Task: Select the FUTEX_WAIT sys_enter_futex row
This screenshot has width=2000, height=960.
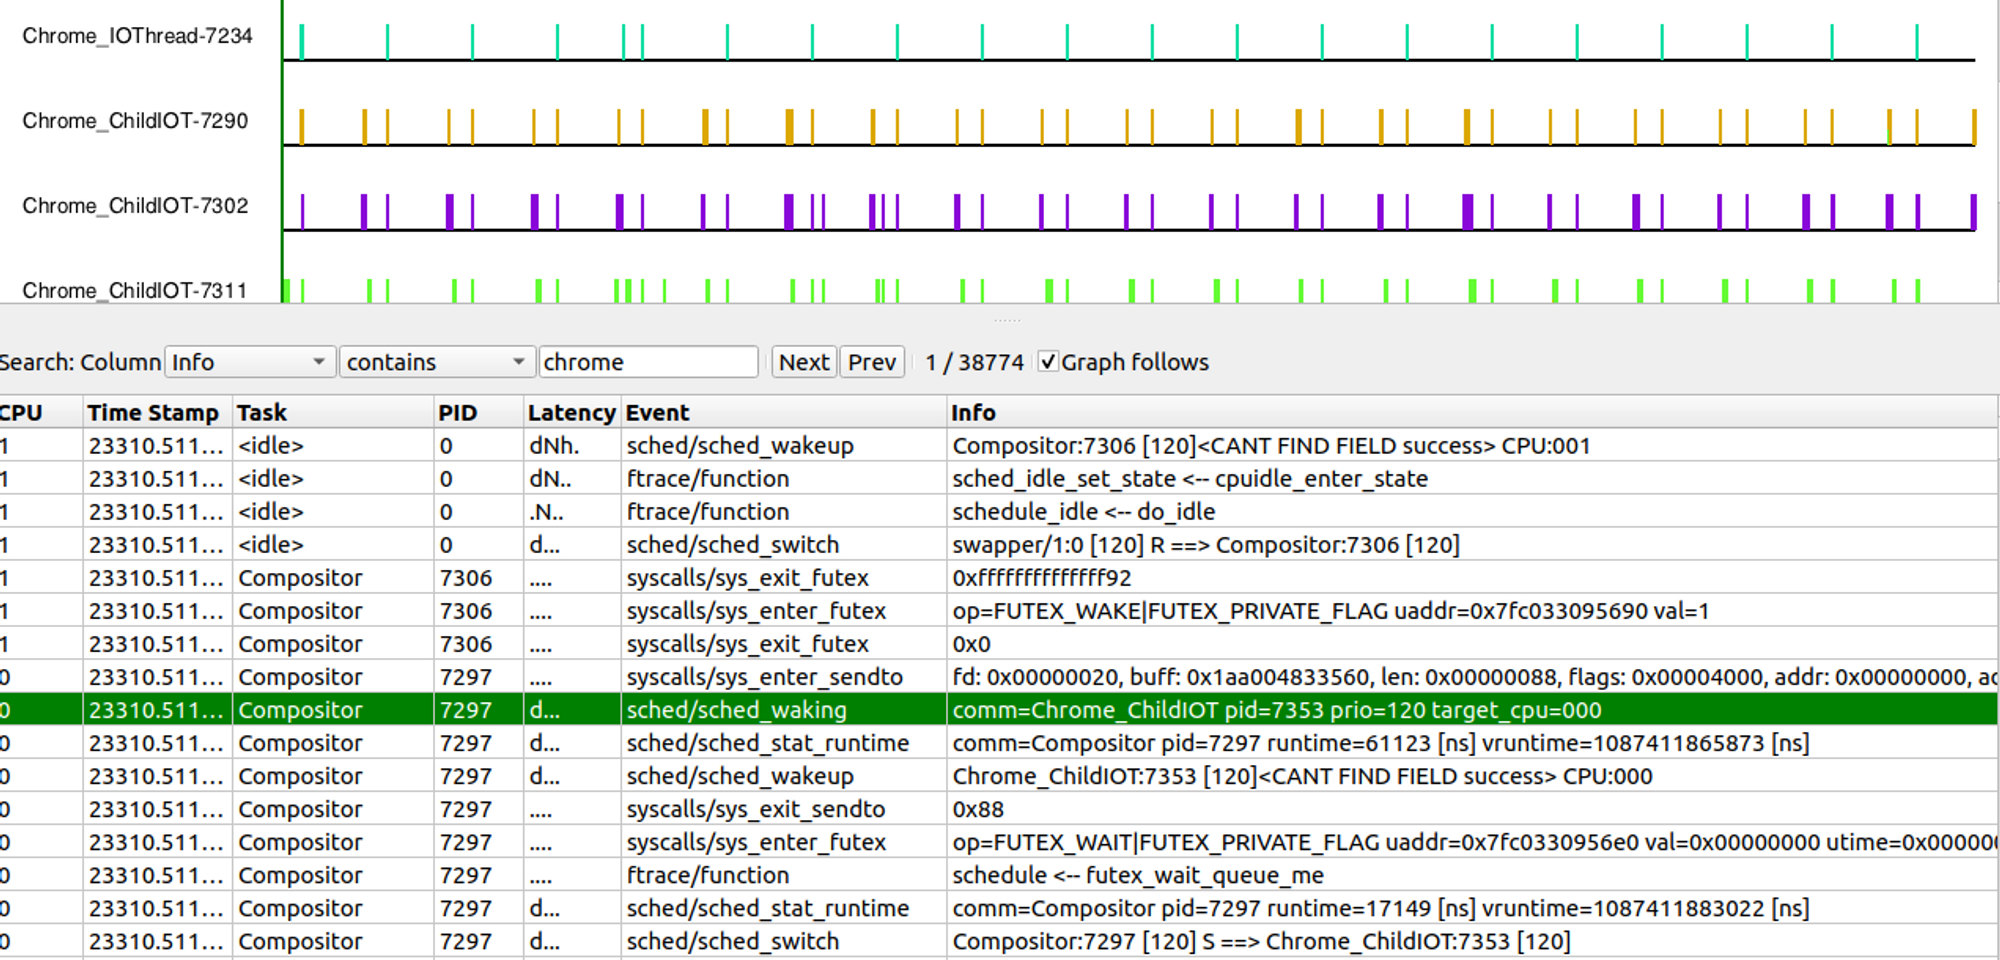Action: 999,842
